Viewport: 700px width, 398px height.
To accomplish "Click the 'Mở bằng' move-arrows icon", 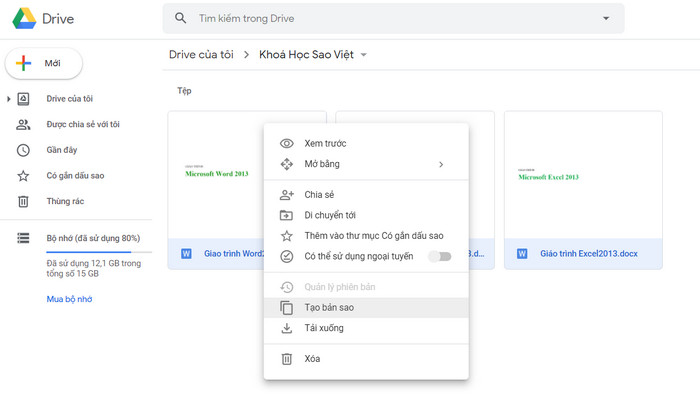I will 287,164.
